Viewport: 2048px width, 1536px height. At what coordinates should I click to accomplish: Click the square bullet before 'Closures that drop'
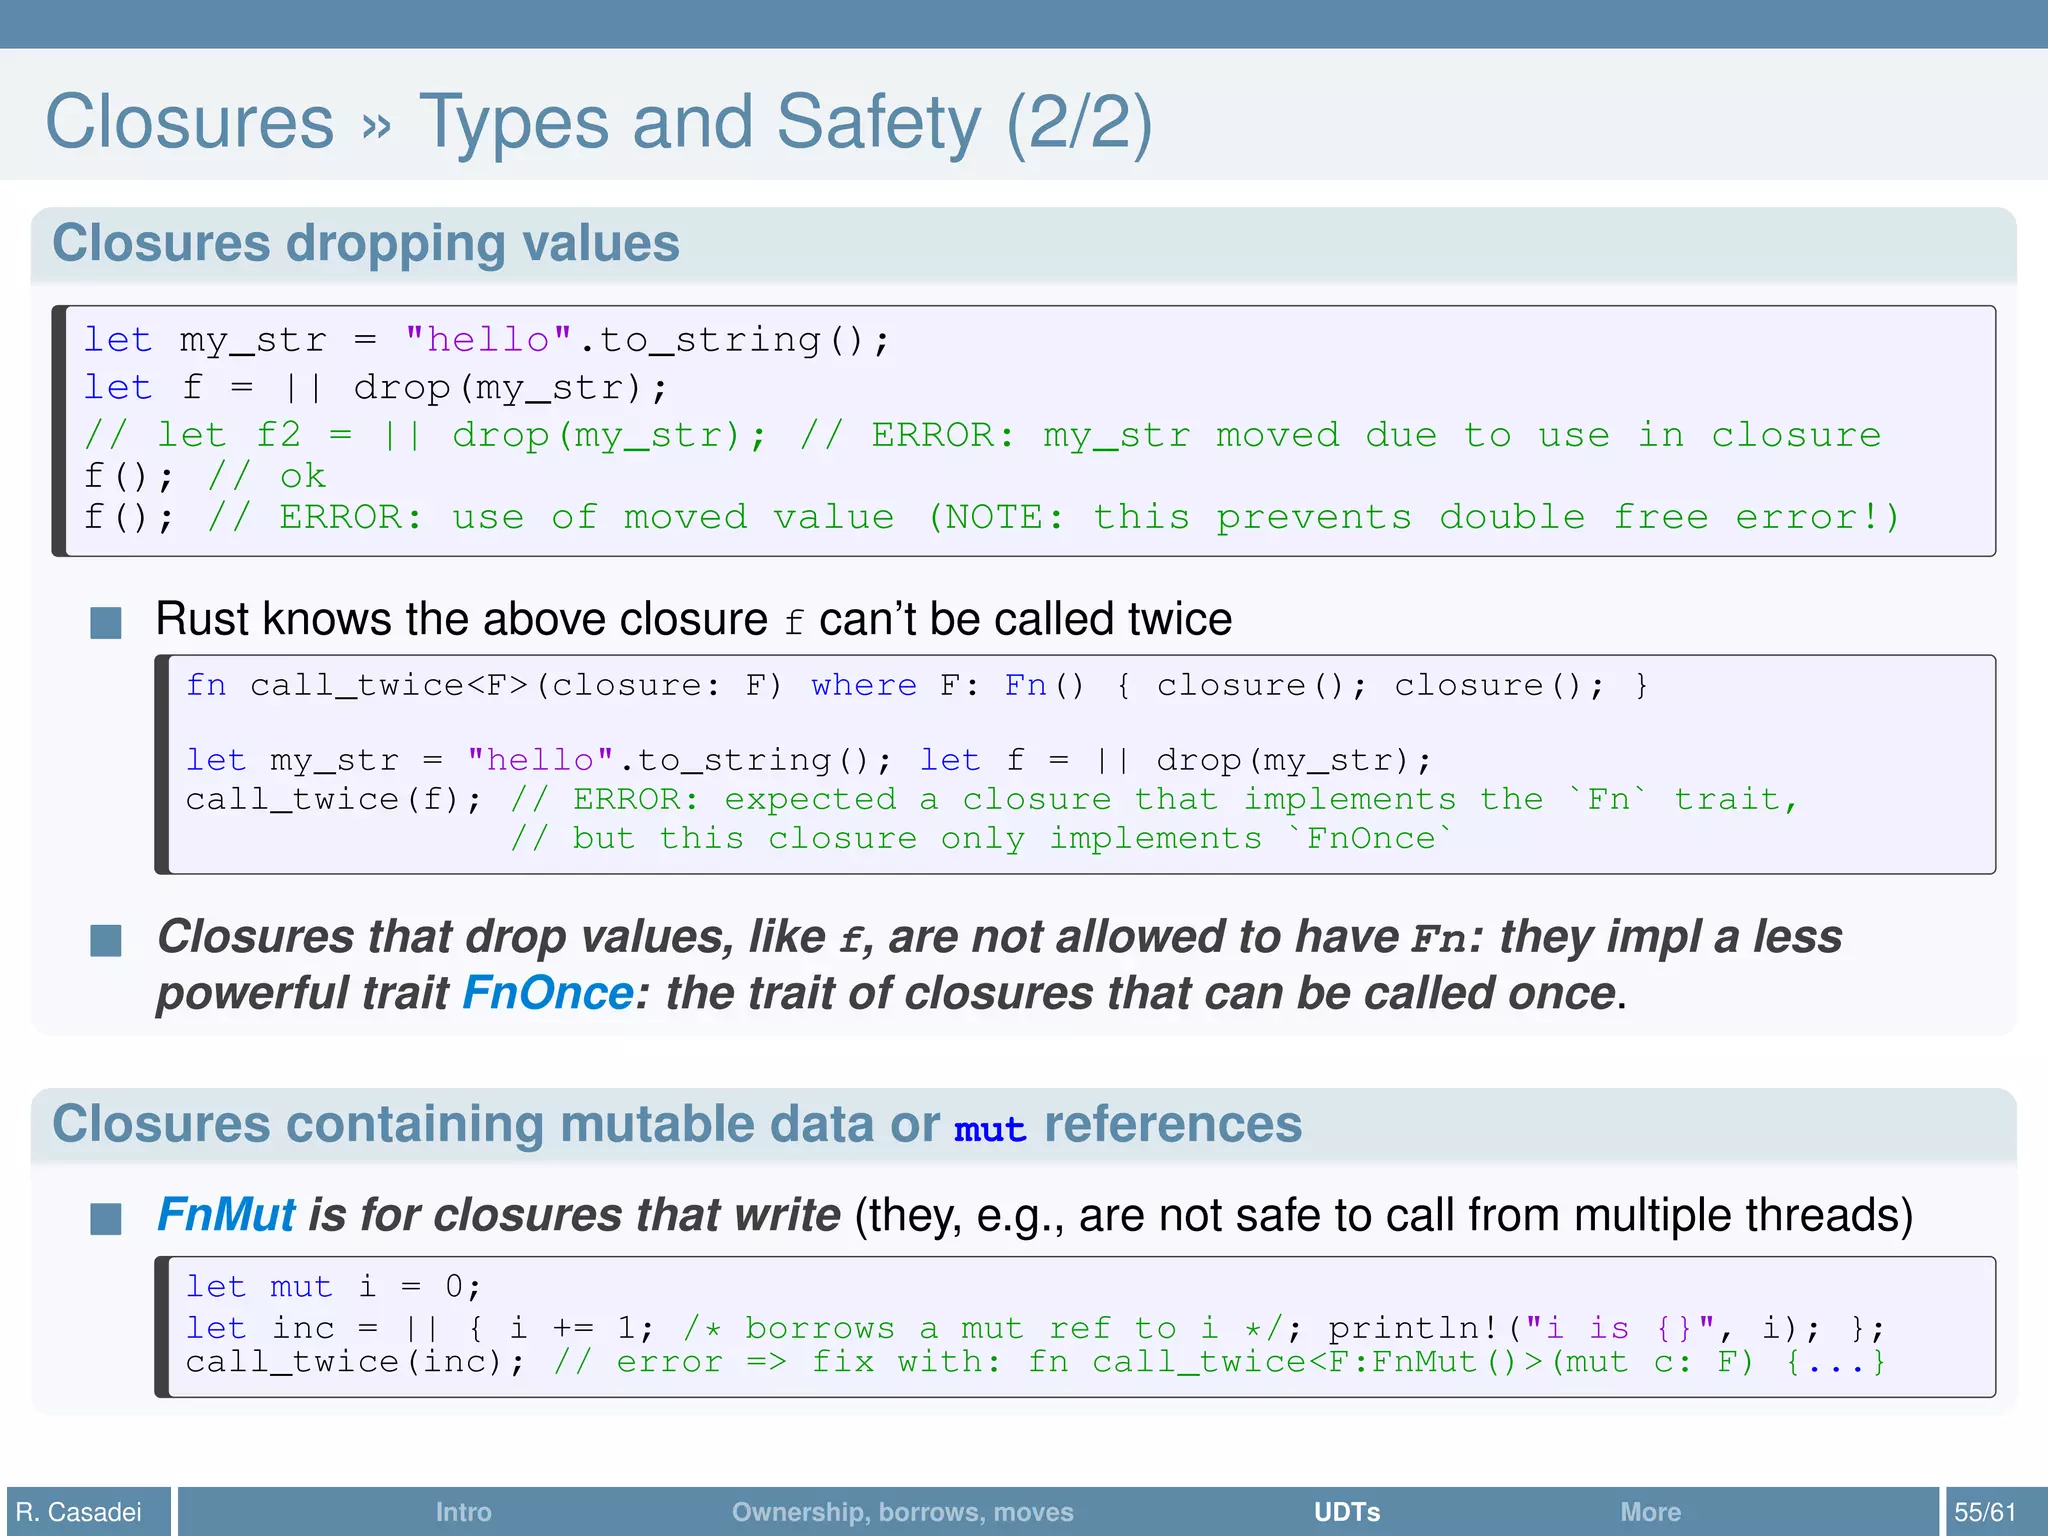tap(106, 940)
